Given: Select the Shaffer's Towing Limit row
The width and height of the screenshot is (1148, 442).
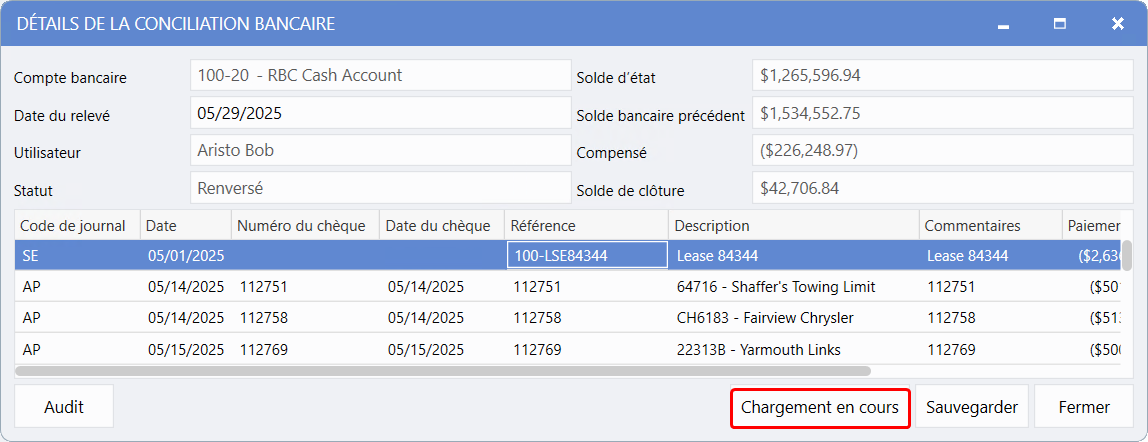Looking at the screenshot, I should tap(775, 287).
